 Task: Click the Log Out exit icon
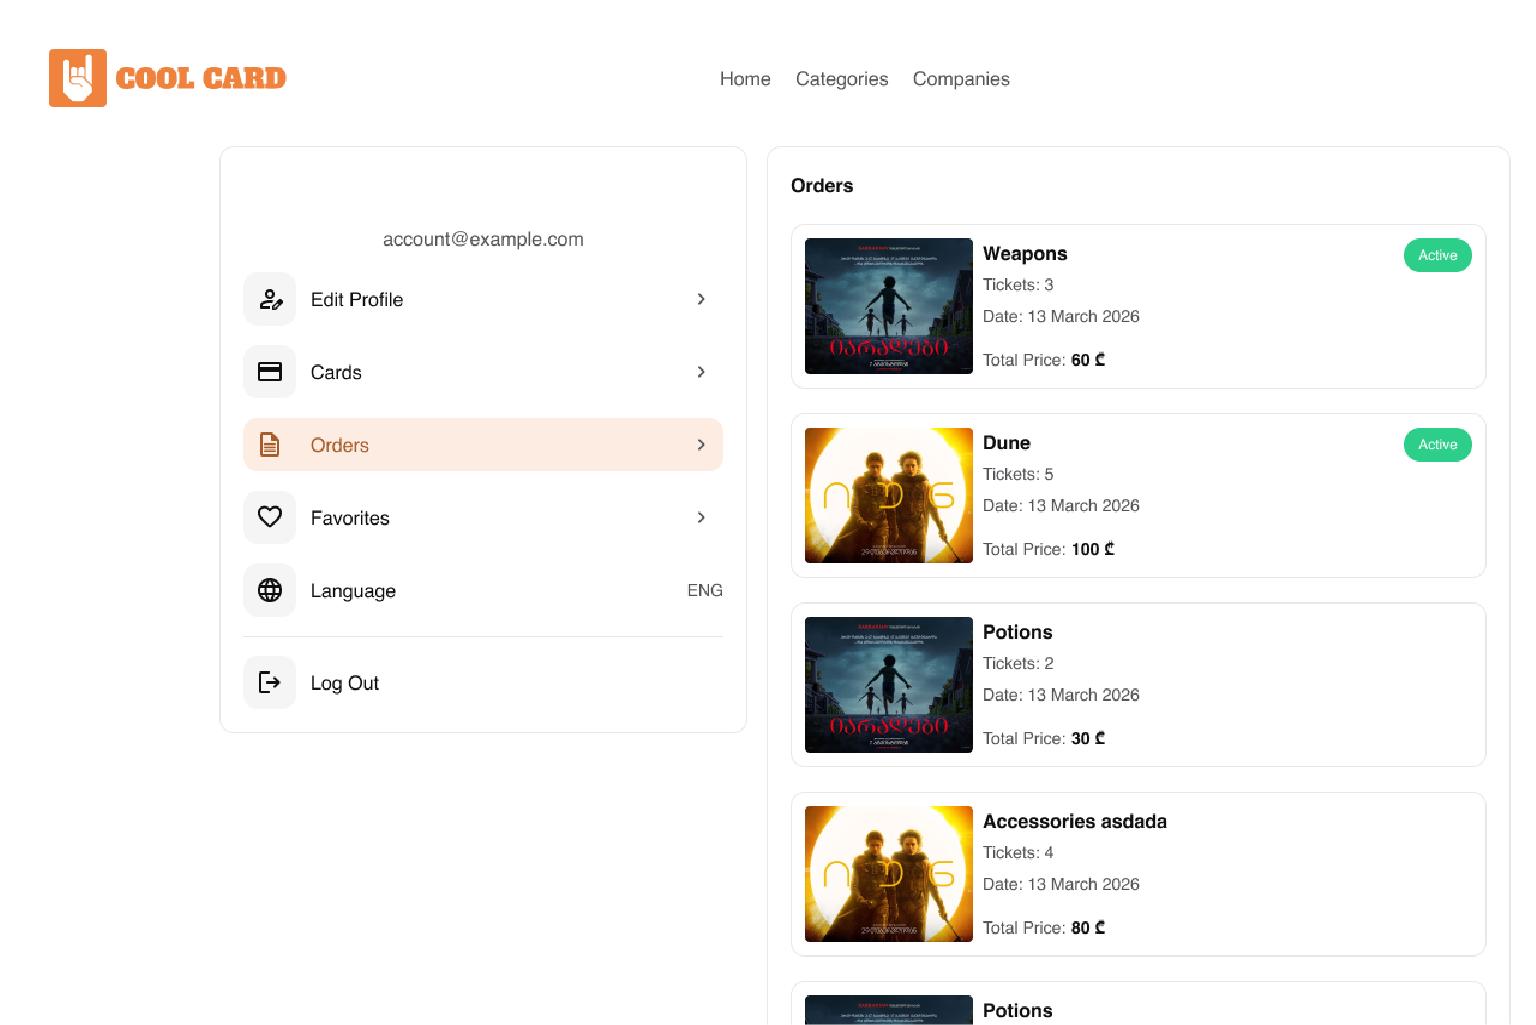point(270,682)
